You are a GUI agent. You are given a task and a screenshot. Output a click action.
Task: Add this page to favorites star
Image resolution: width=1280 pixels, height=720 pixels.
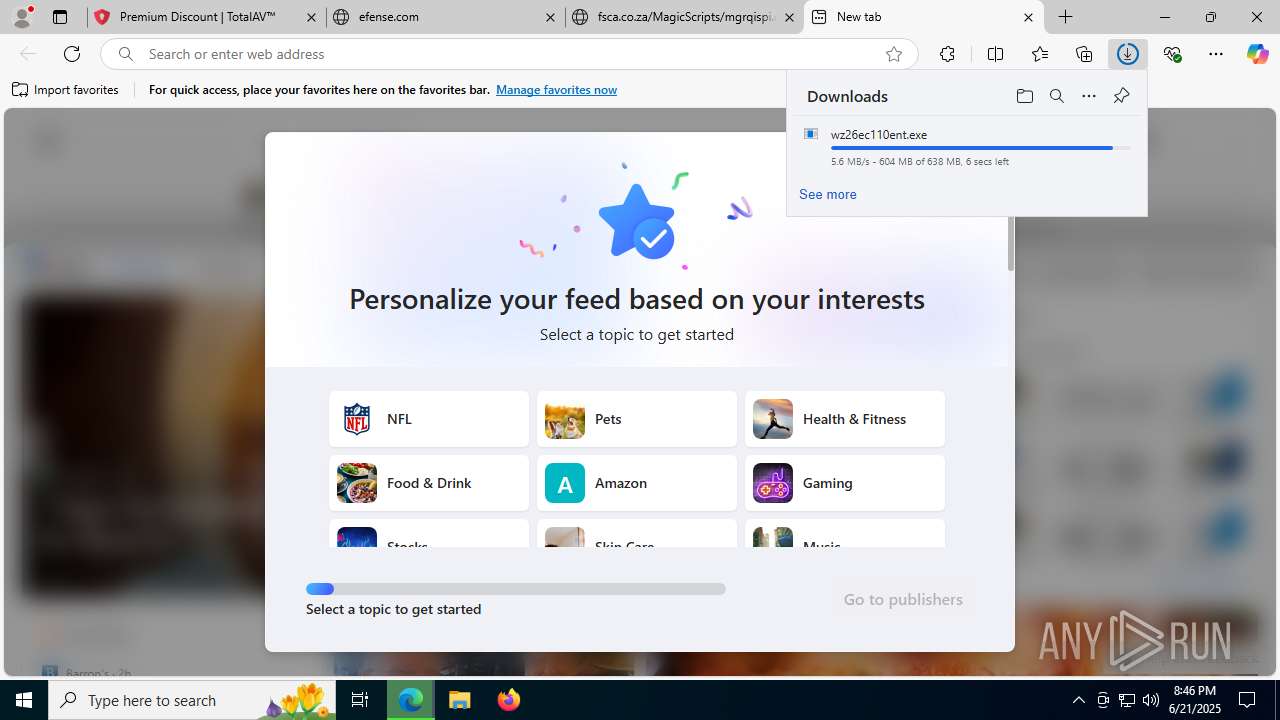[894, 54]
